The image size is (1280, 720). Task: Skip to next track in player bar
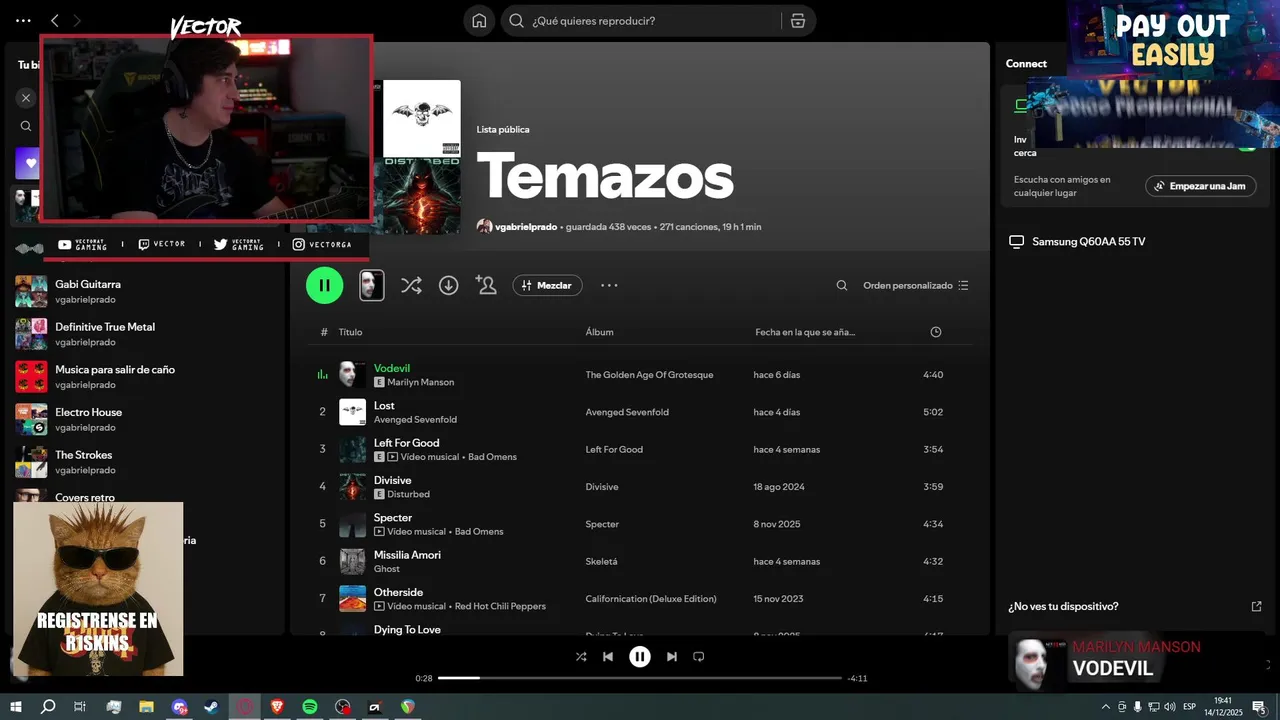(672, 657)
